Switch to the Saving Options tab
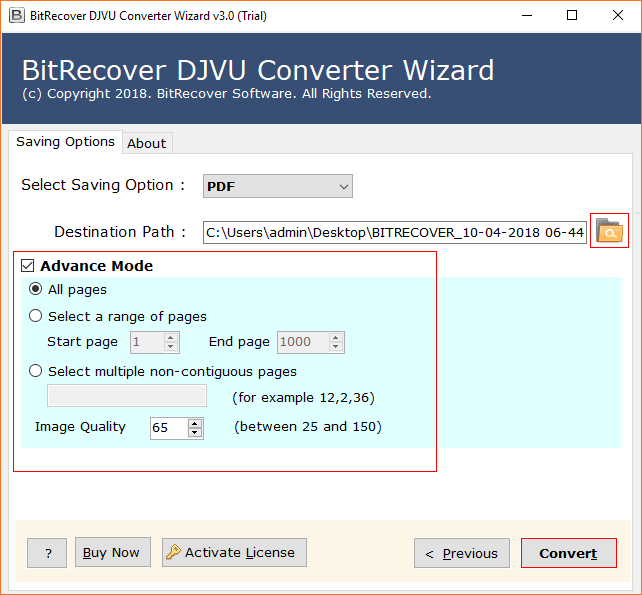Screen dimensions: 642x595 tap(66, 142)
